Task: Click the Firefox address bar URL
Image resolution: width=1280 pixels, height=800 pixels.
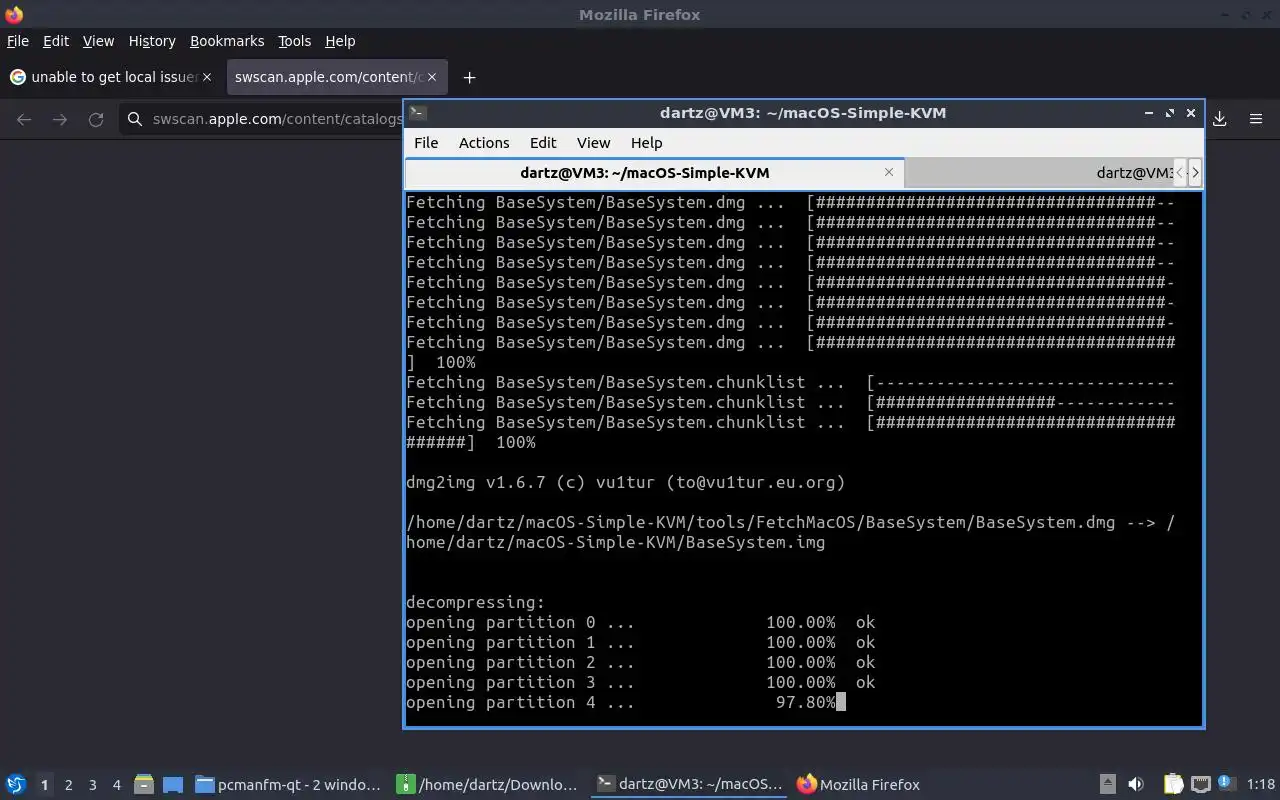Action: [x=277, y=119]
